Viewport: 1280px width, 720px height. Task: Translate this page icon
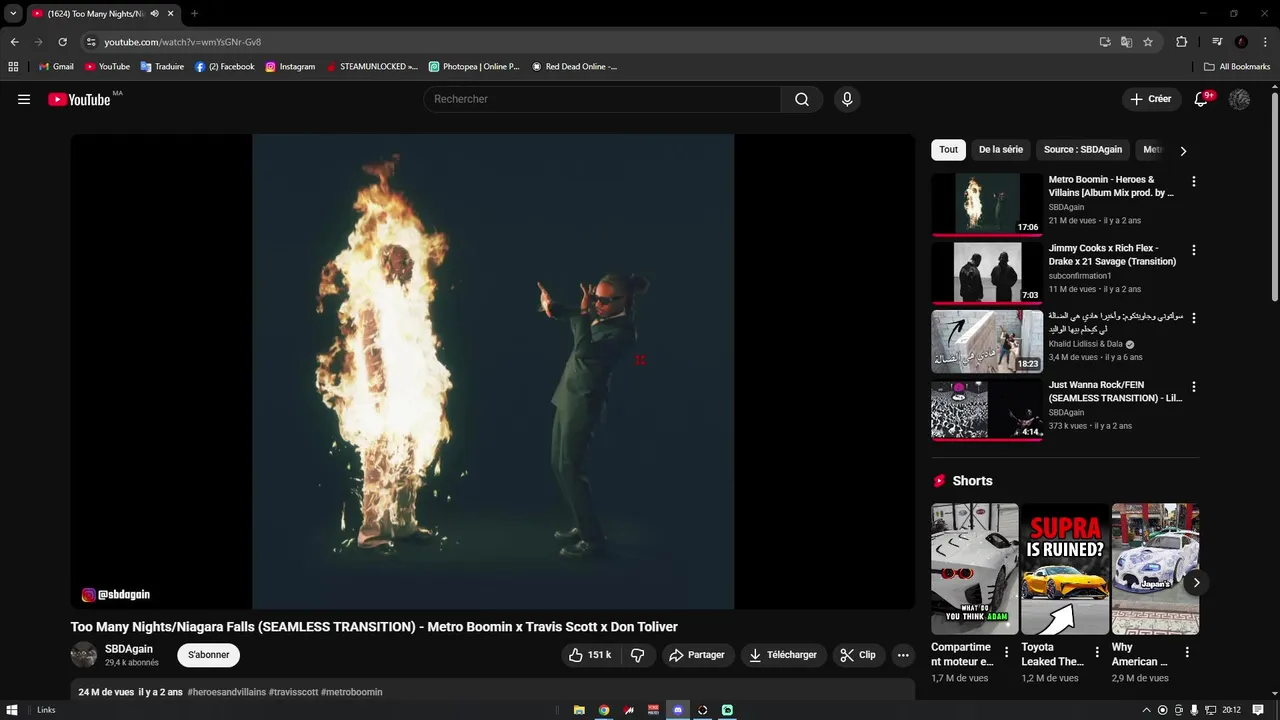pos(1126,42)
